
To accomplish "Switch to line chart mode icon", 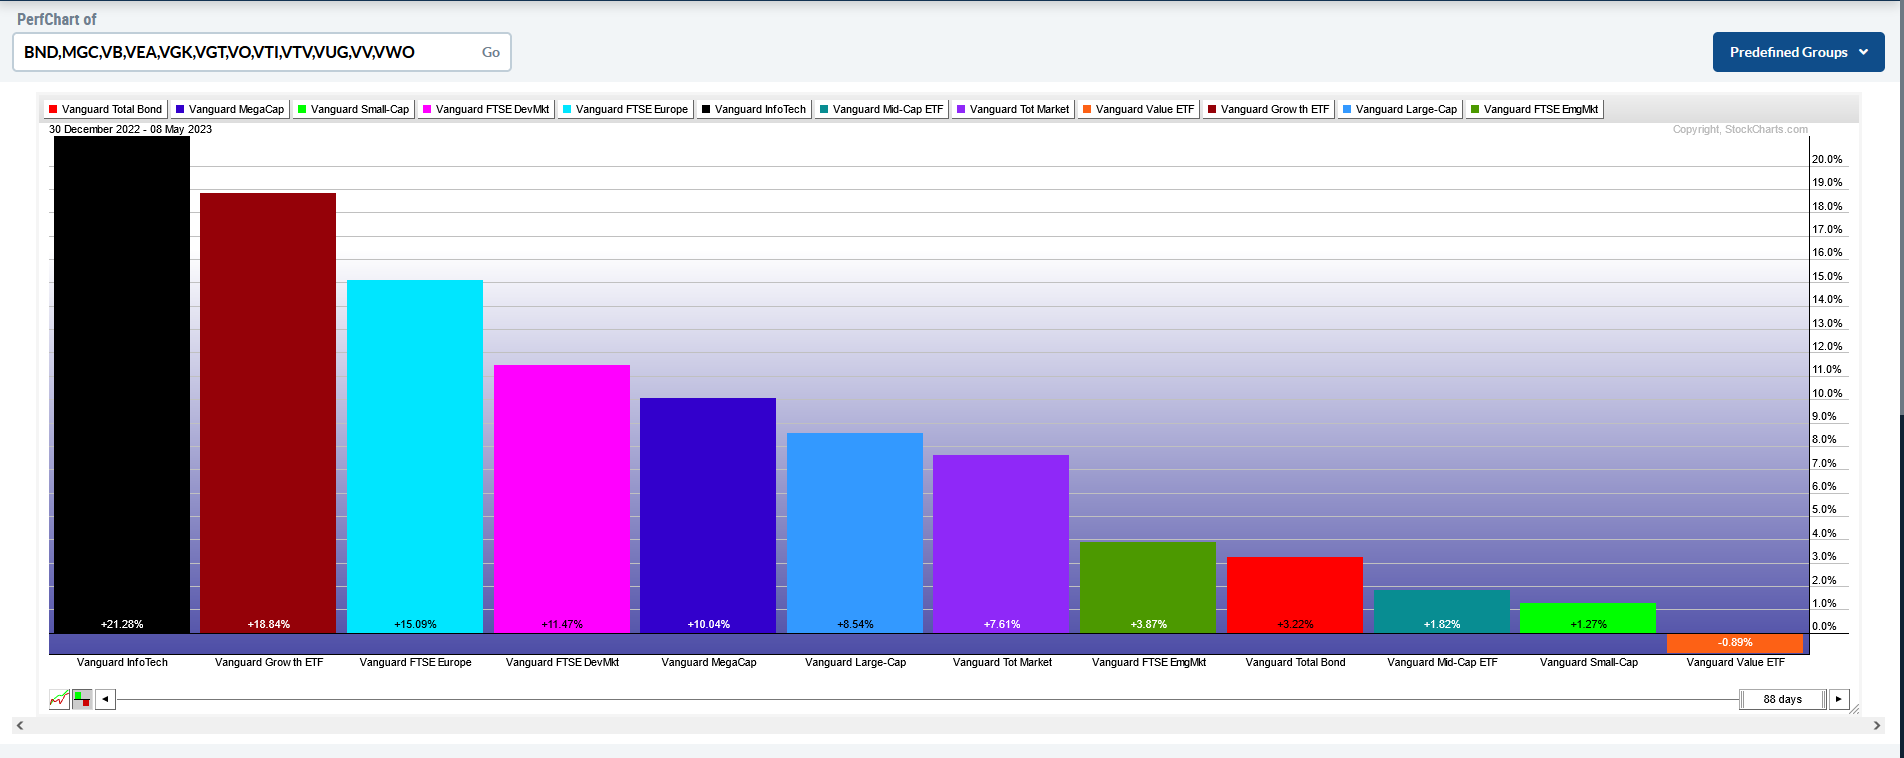I will [x=59, y=699].
